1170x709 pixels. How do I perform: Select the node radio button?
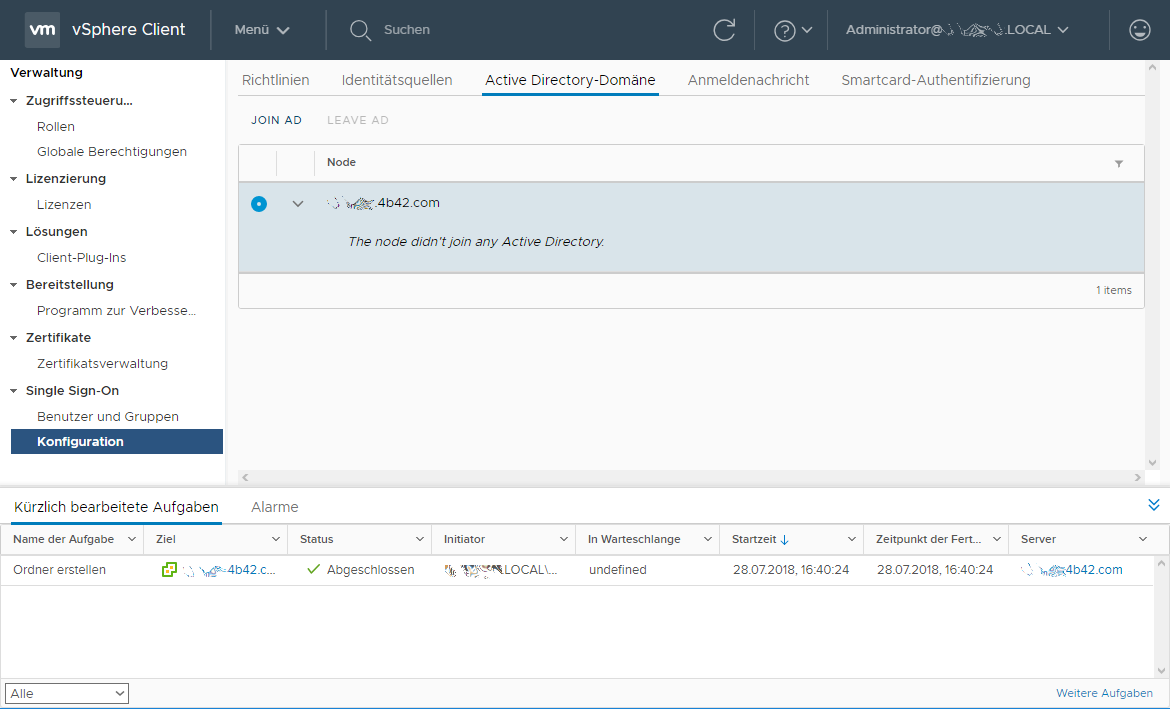pyautogui.click(x=259, y=204)
